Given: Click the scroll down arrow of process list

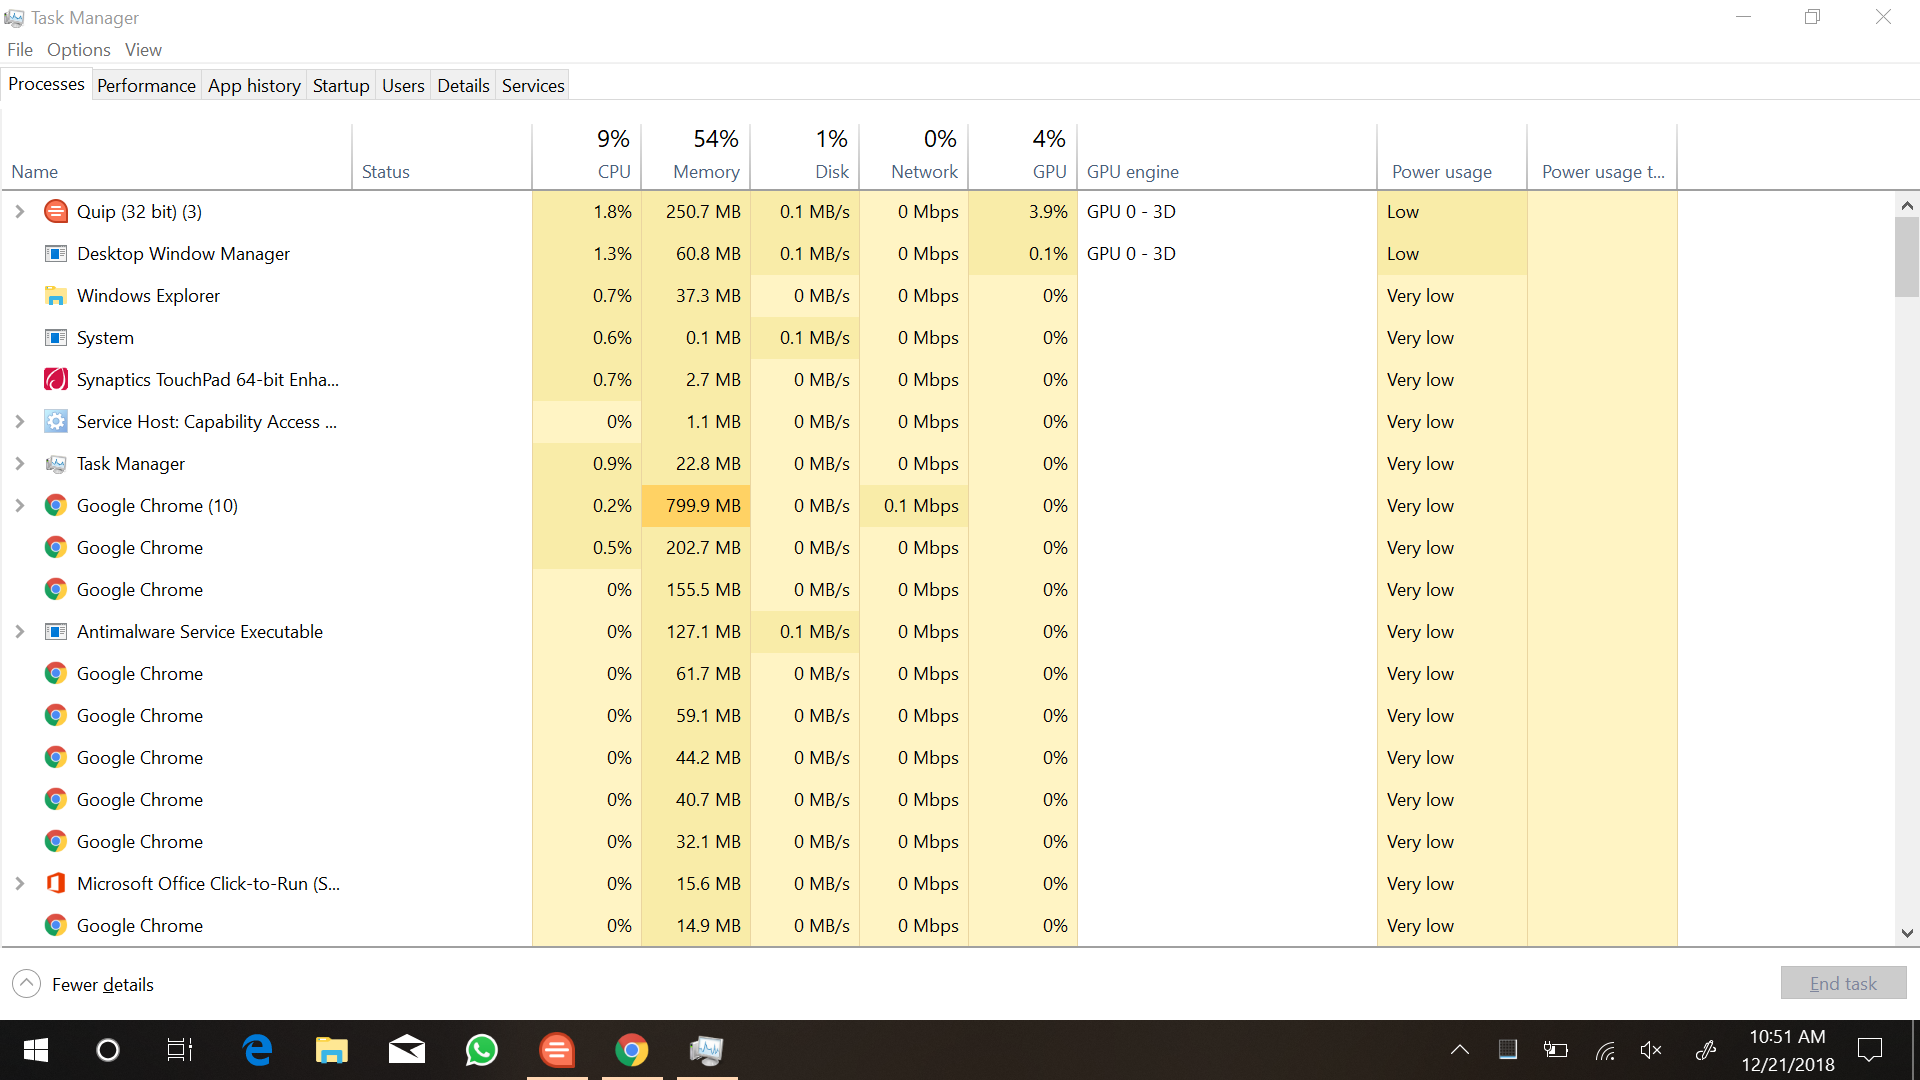Looking at the screenshot, I should pyautogui.click(x=1907, y=933).
